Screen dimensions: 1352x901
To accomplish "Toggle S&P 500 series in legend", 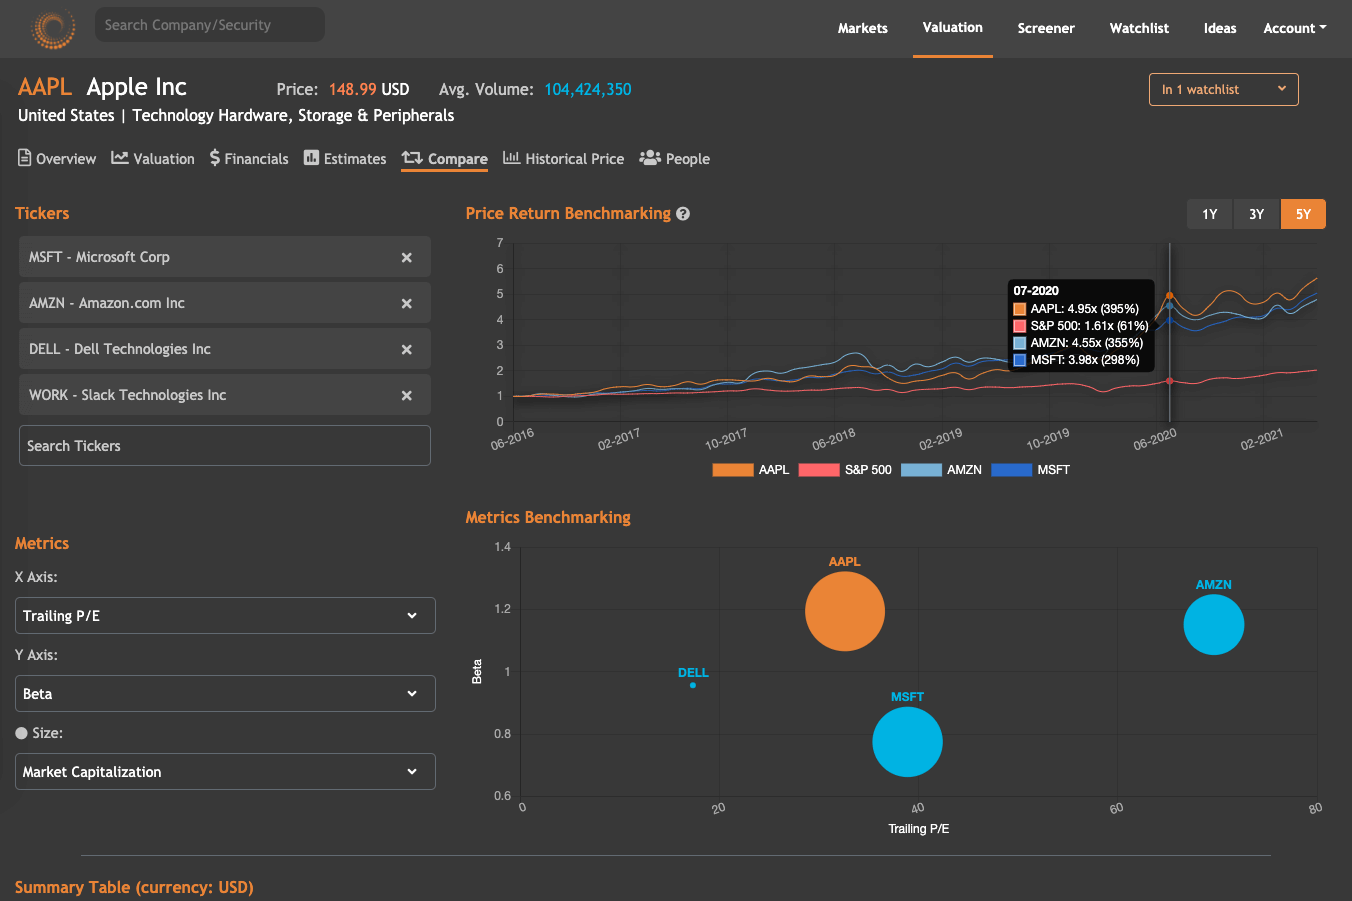I will coord(845,470).
